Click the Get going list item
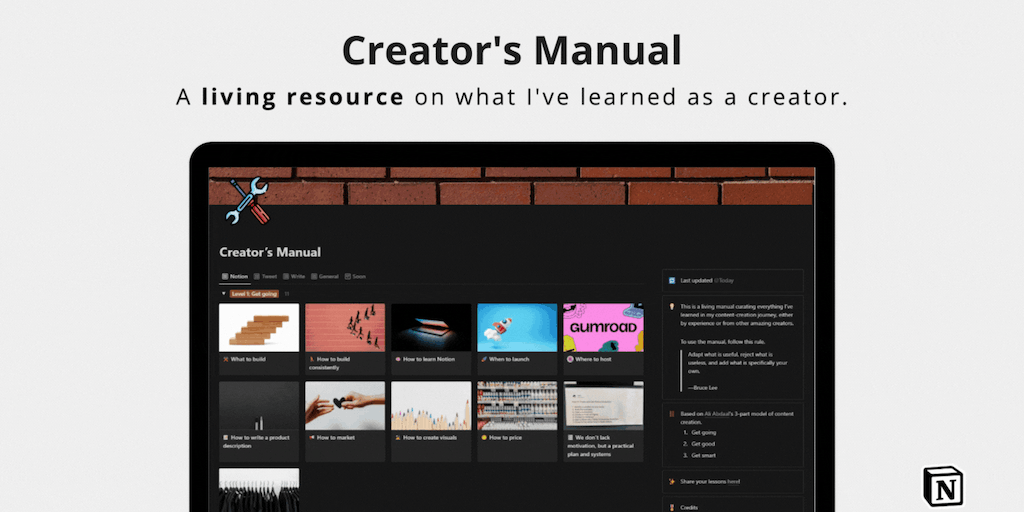The image size is (1024, 512). [x=704, y=432]
